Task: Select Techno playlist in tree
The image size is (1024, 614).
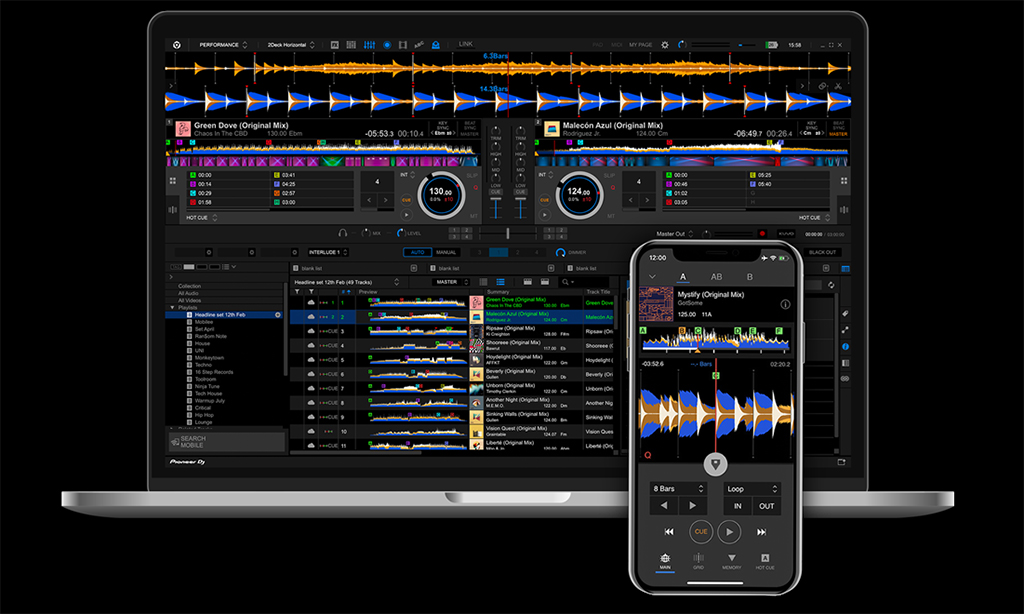Action: [x=203, y=365]
